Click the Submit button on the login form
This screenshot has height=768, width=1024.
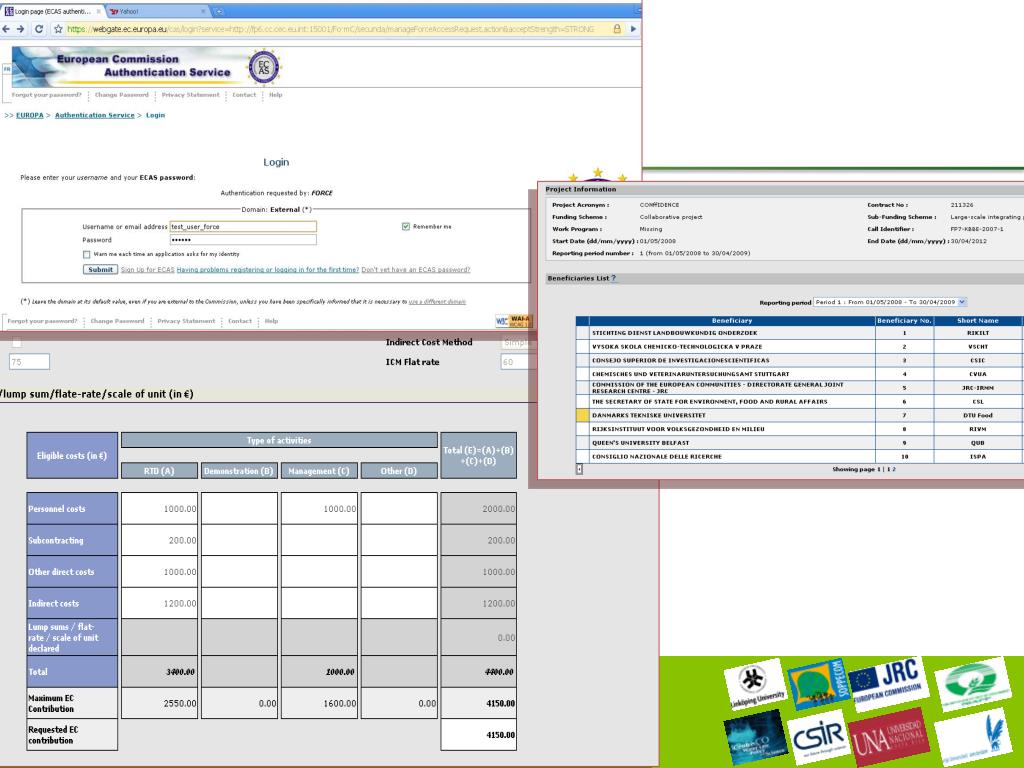coord(101,270)
